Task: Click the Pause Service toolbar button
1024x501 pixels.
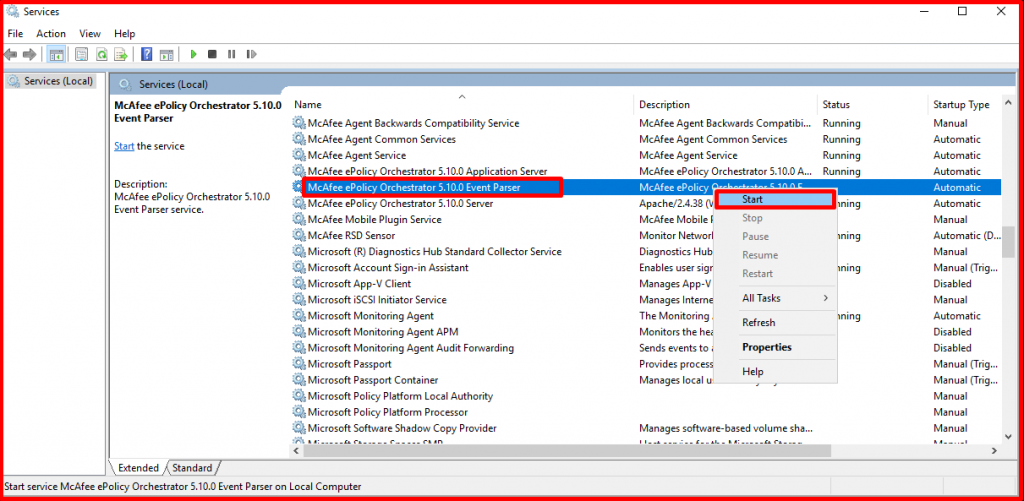Action: point(231,54)
